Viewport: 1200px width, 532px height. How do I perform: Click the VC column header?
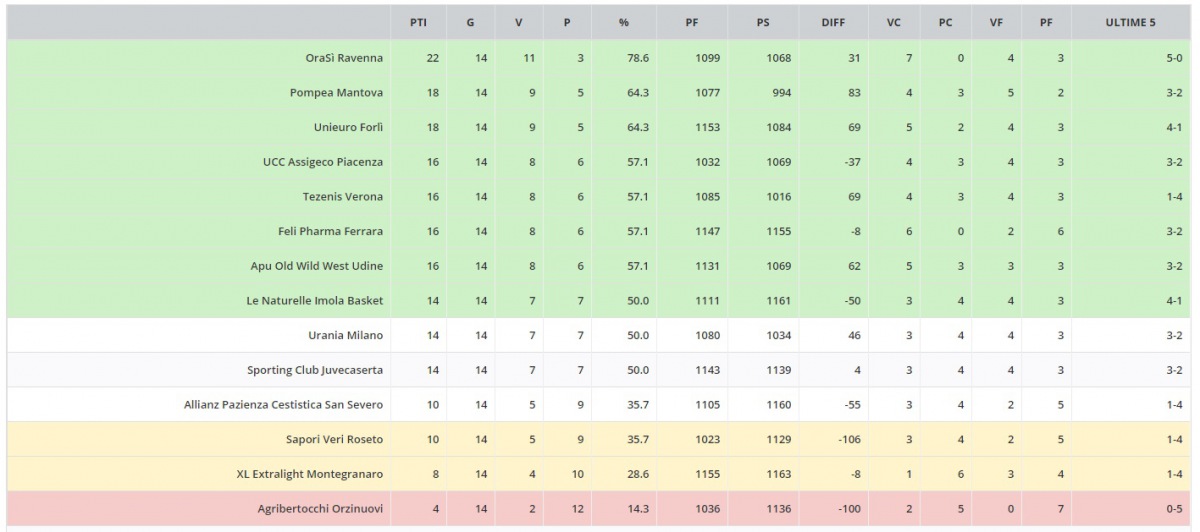(893, 23)
